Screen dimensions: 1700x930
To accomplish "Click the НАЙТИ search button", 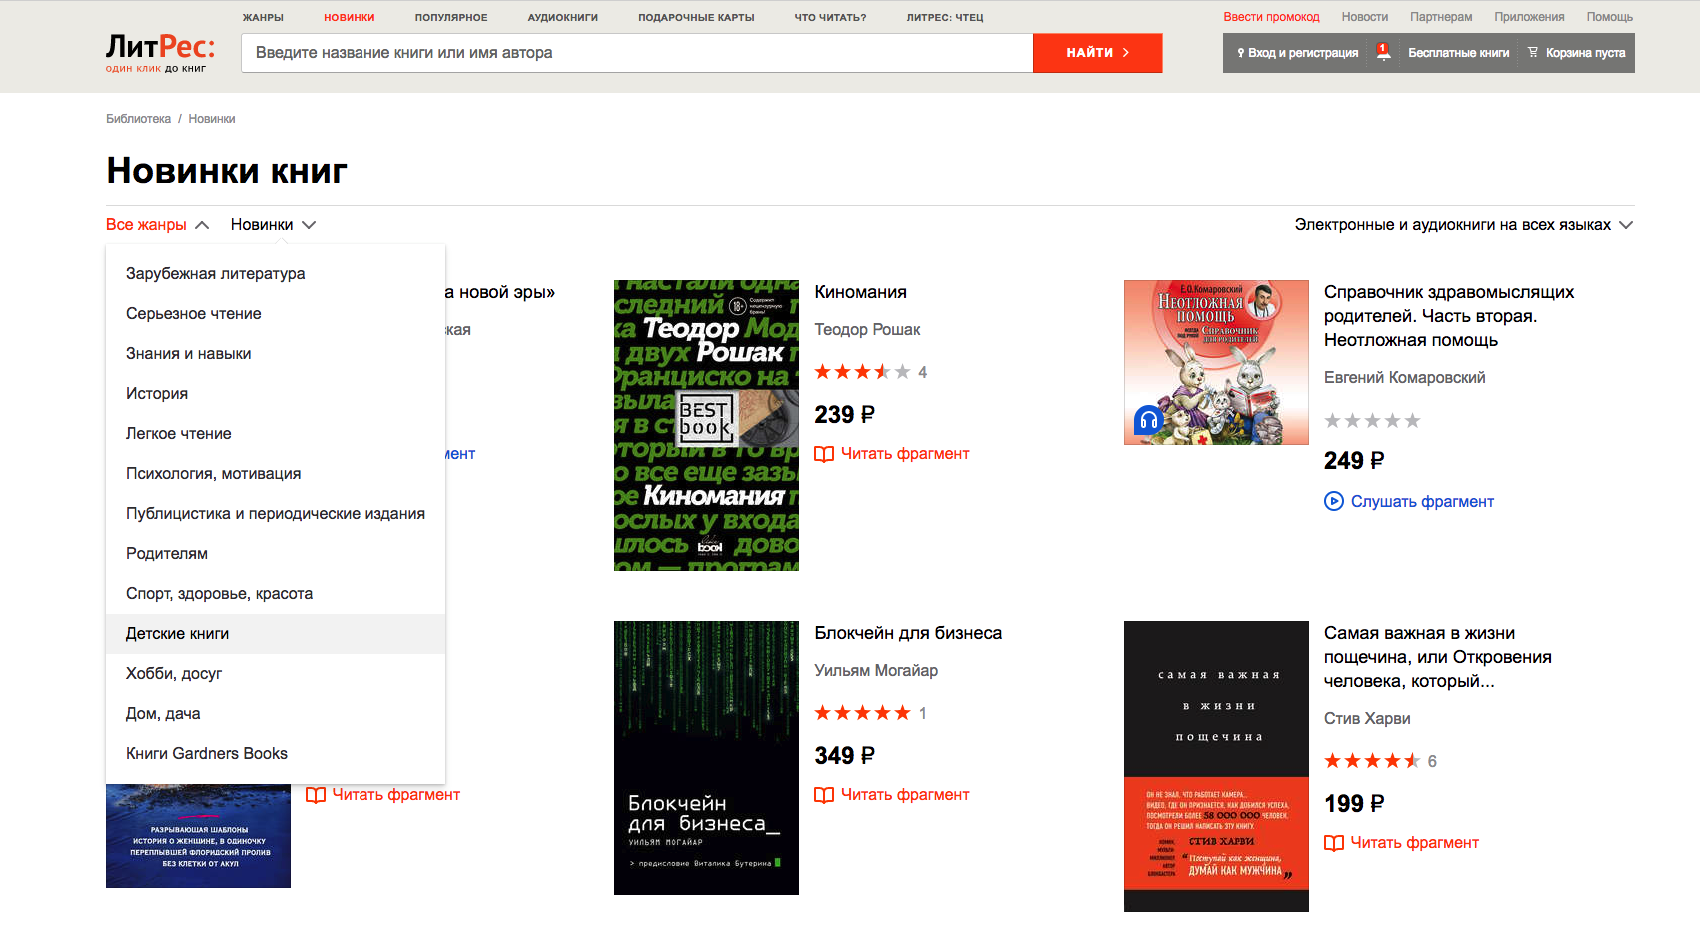I will [1097, 53].
